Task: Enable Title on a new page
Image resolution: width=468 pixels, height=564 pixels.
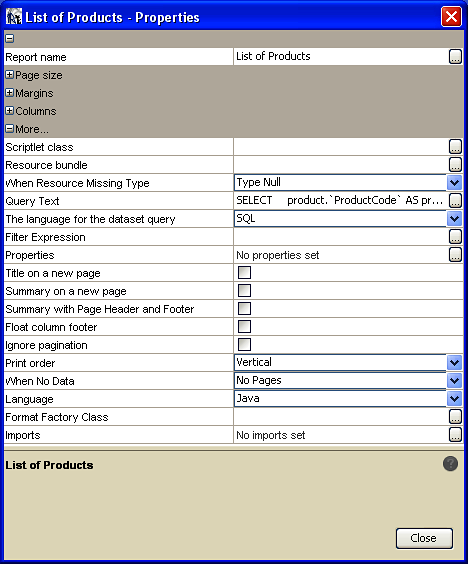Action: pyautogui.click(x=244, y=273)
